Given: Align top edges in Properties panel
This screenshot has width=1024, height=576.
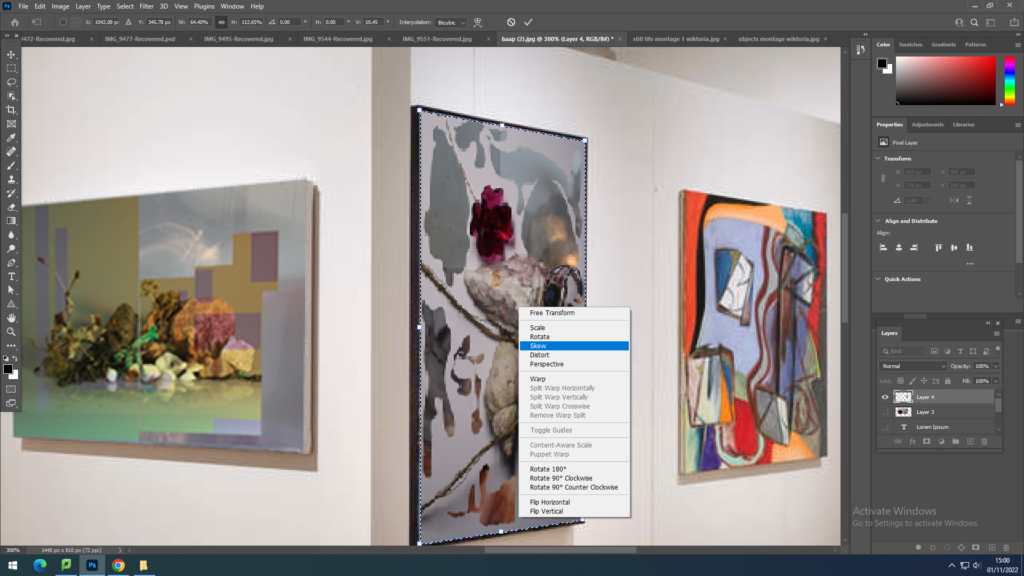Looking at the screenshot, I should [x=938, y=248].
